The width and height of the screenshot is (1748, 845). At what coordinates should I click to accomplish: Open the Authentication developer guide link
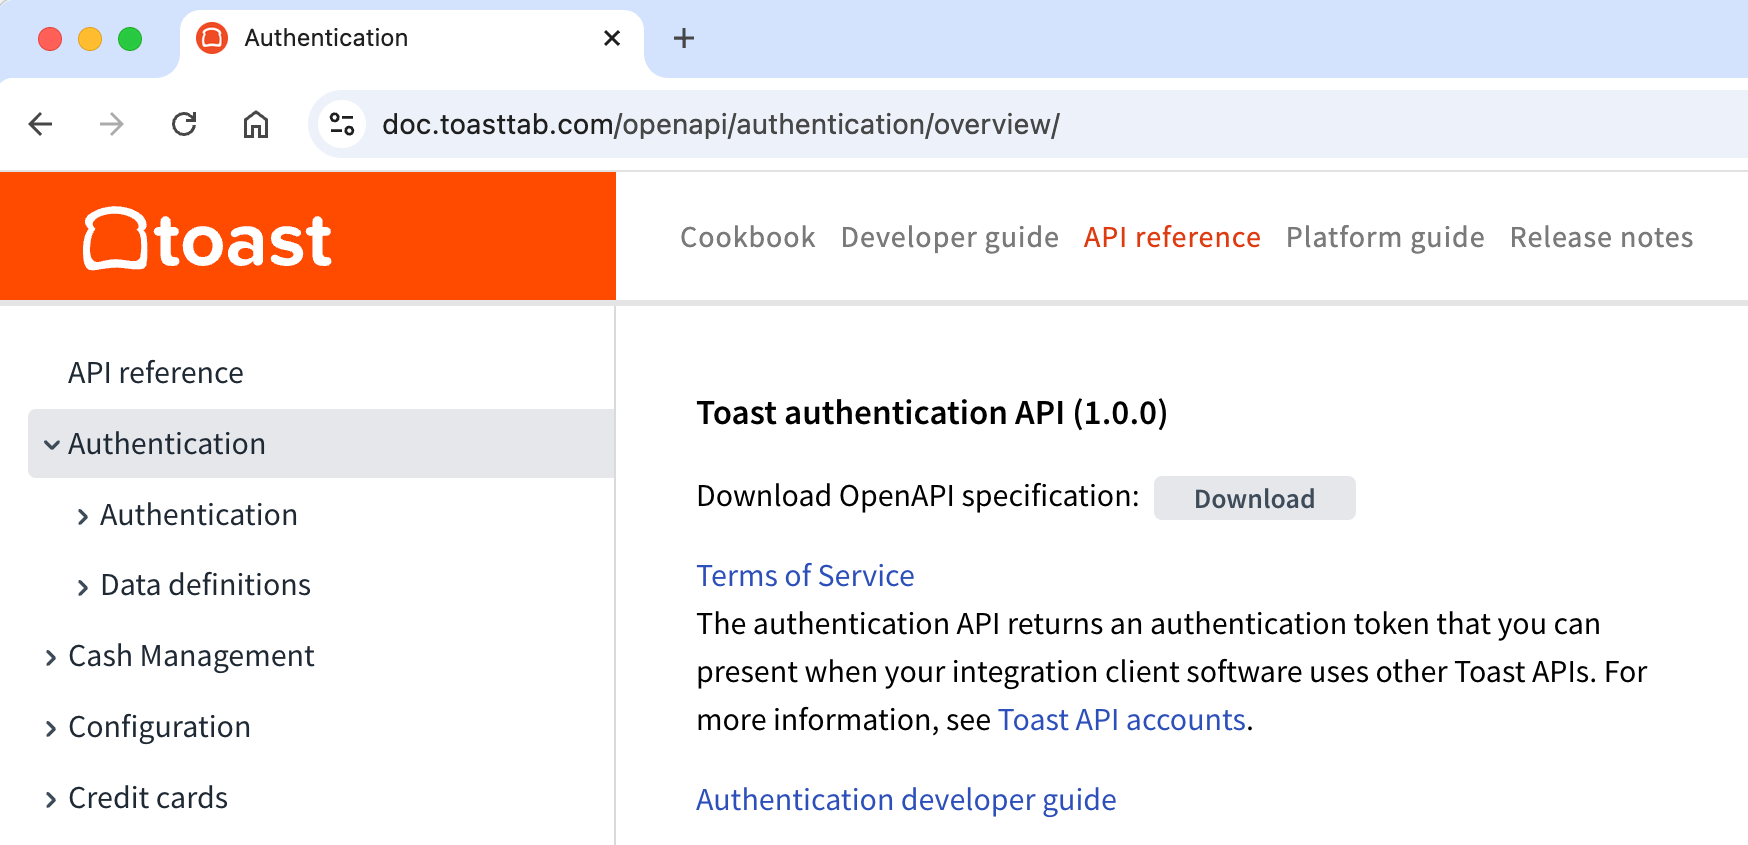pyautogui.click(x=906, y=800)
